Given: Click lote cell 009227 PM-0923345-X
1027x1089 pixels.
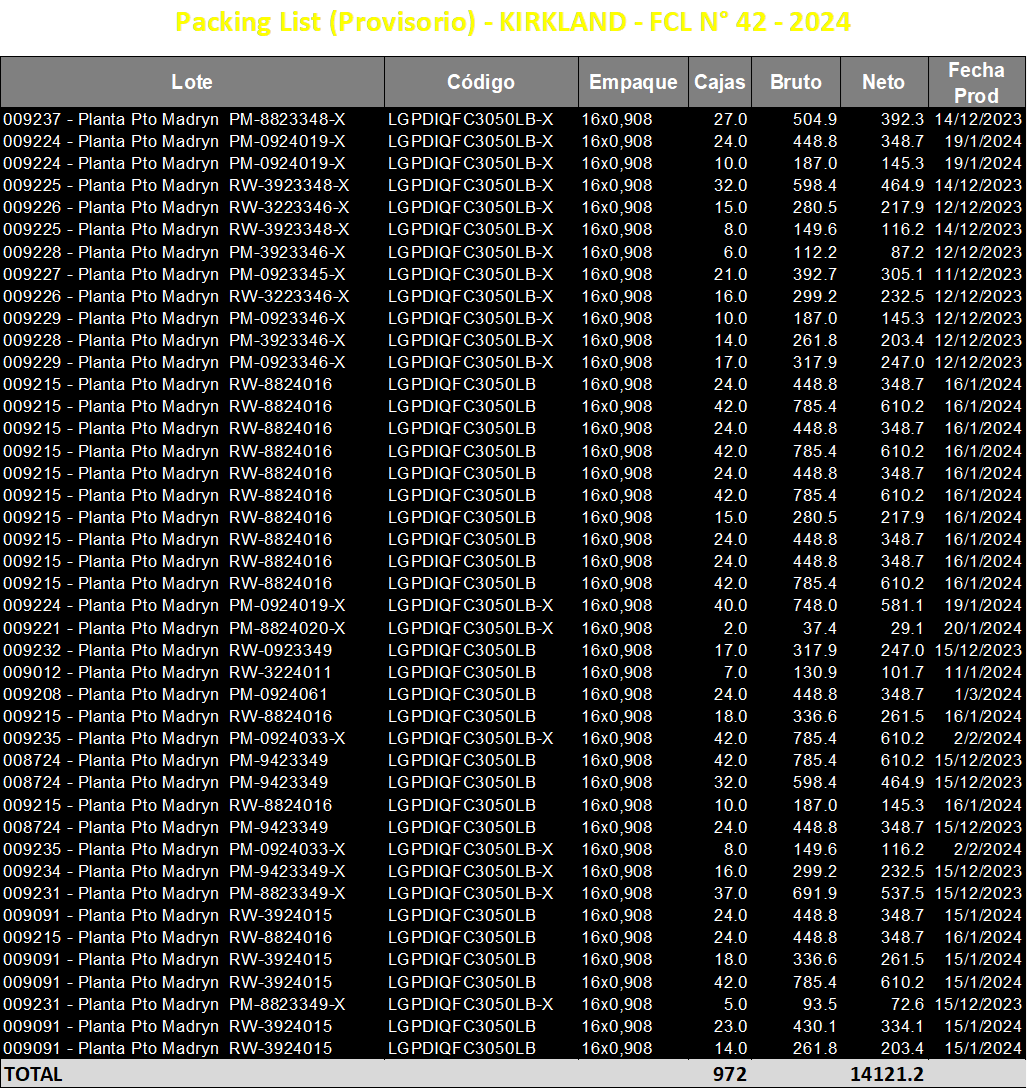Looking at the screenshot, I should point(174,274).
